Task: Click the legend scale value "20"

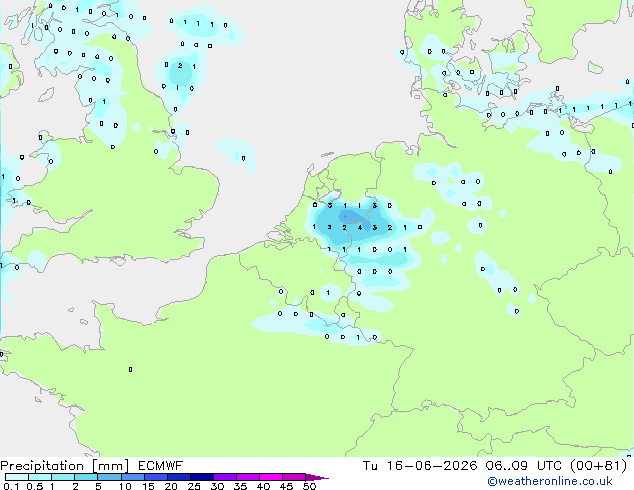Action: point(171,486)
